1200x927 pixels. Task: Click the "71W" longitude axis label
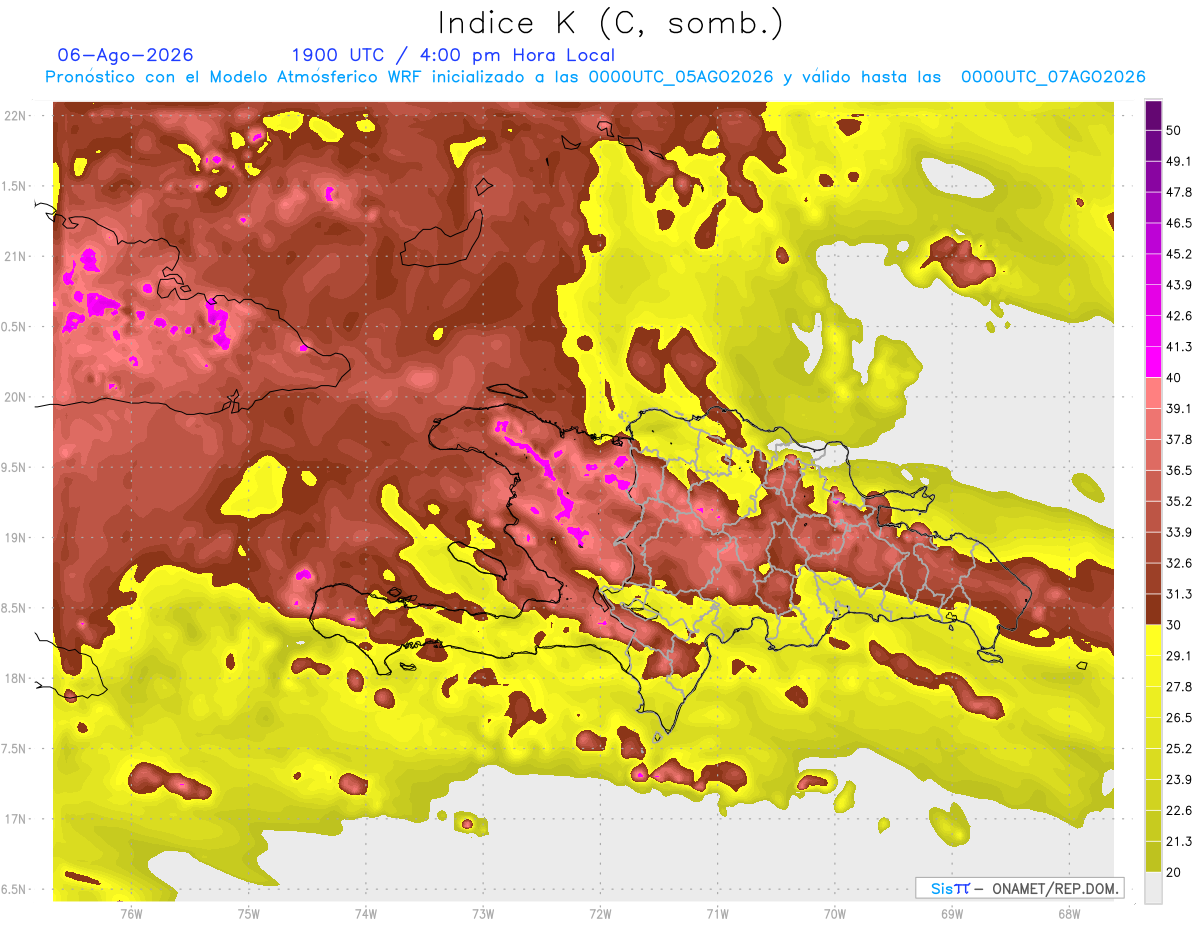point(717,914)
